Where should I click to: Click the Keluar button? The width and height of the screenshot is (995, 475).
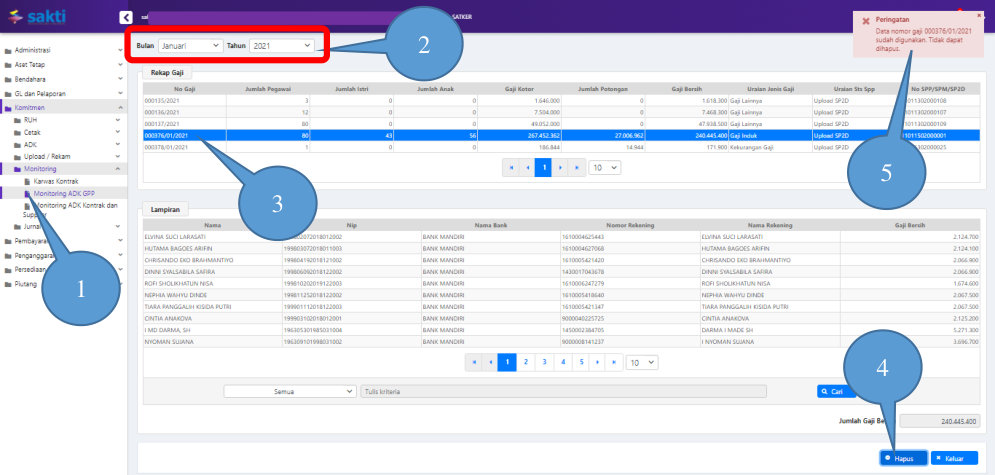(x=953, y=458)
